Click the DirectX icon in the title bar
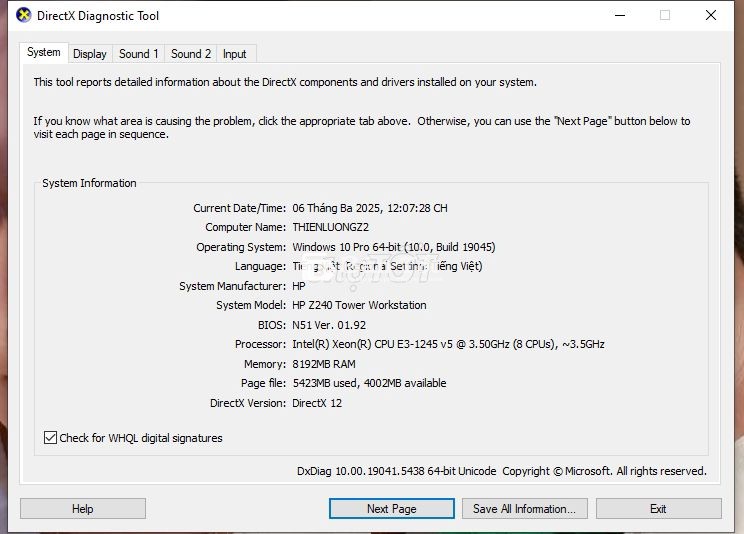 [23, 15]
